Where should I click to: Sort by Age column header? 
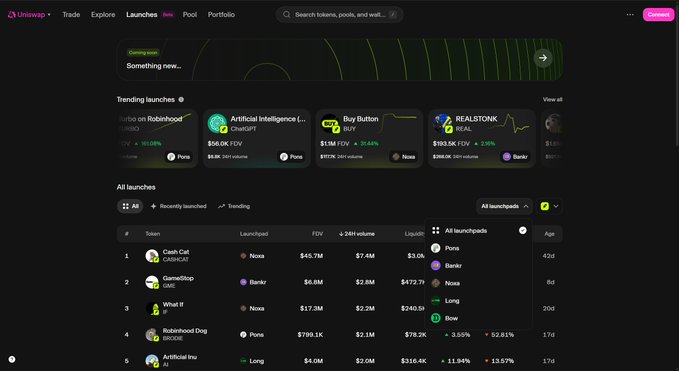point(549,234)
